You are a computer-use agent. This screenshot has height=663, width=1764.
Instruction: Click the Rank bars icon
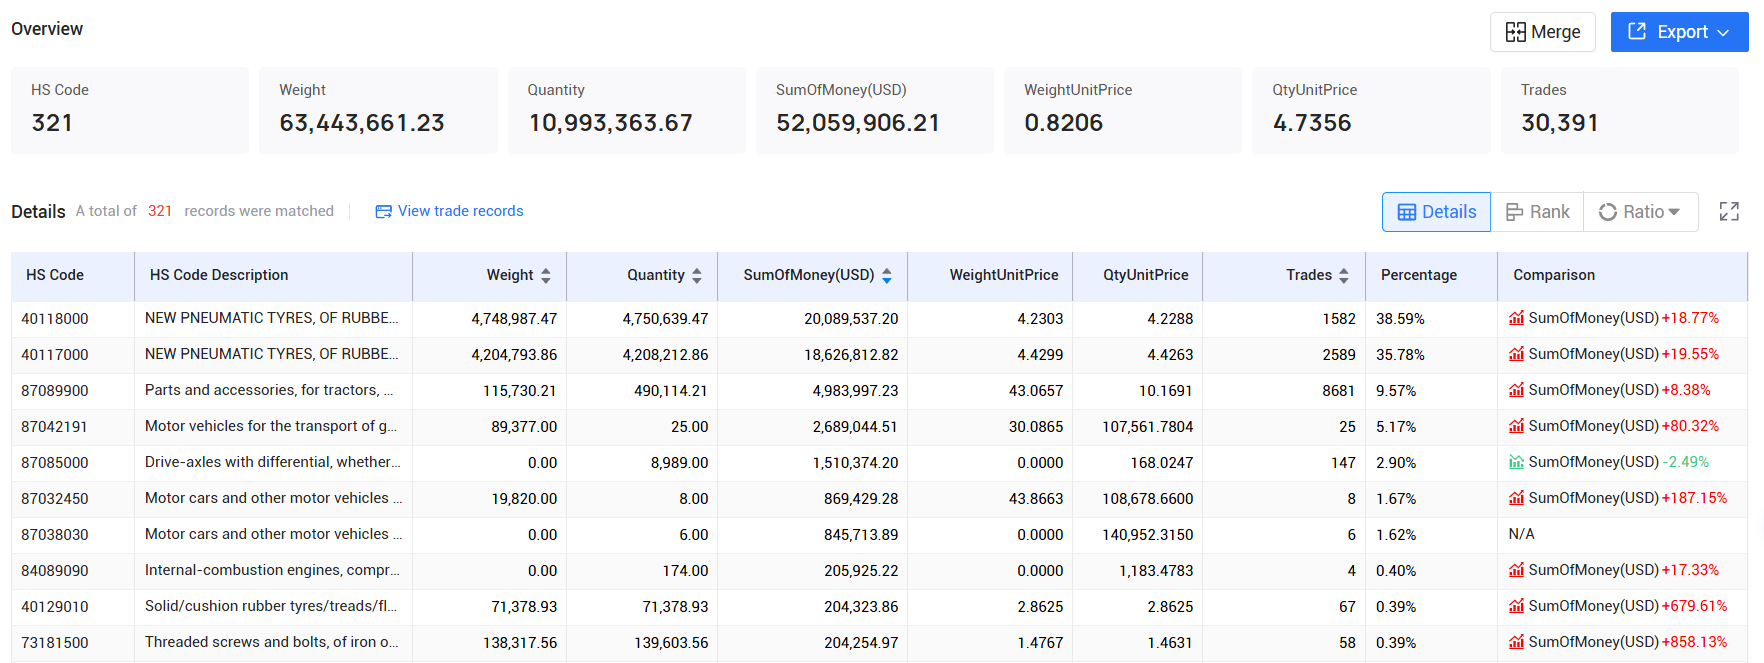pyautogui.click(x=1514, y=212)
